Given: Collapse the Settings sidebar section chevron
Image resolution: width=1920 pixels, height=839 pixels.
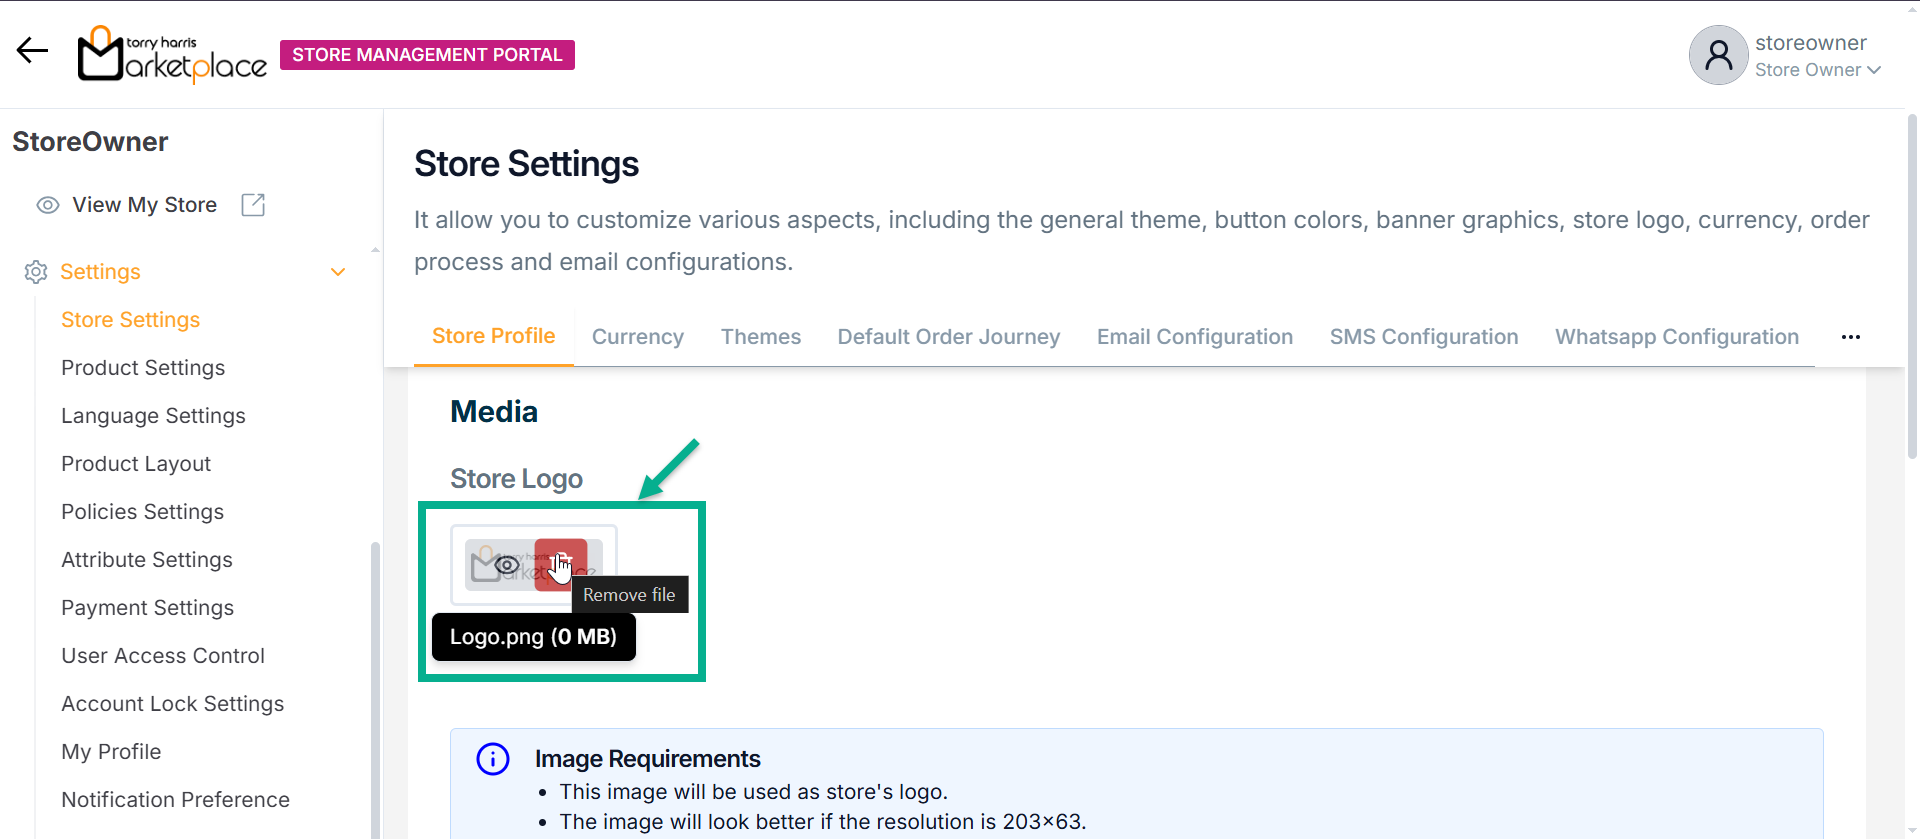Looking at the screenshot, I should coord(338,272).
